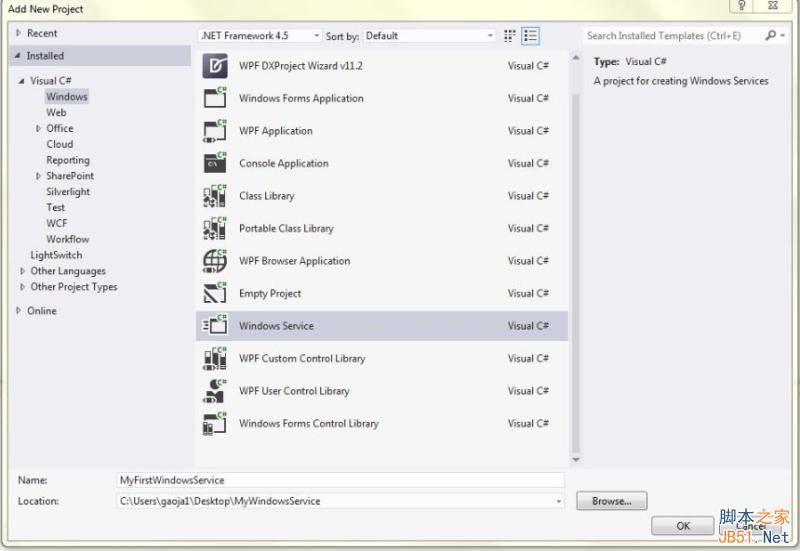Expand the Other Project Types node
The image size is (800, 551).
click(x=22, y=287)
